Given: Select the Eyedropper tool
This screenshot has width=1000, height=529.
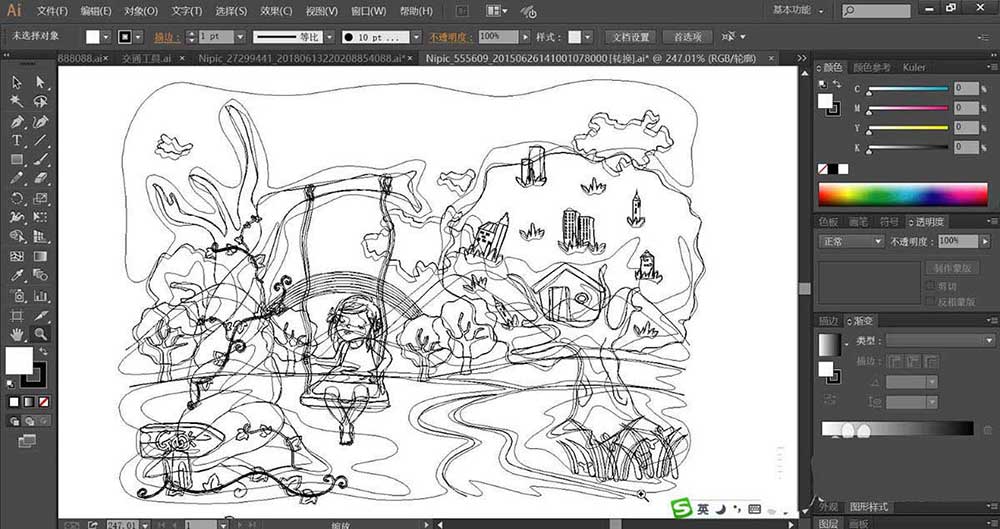Looking at the screenshot, I should coord(17,276).
